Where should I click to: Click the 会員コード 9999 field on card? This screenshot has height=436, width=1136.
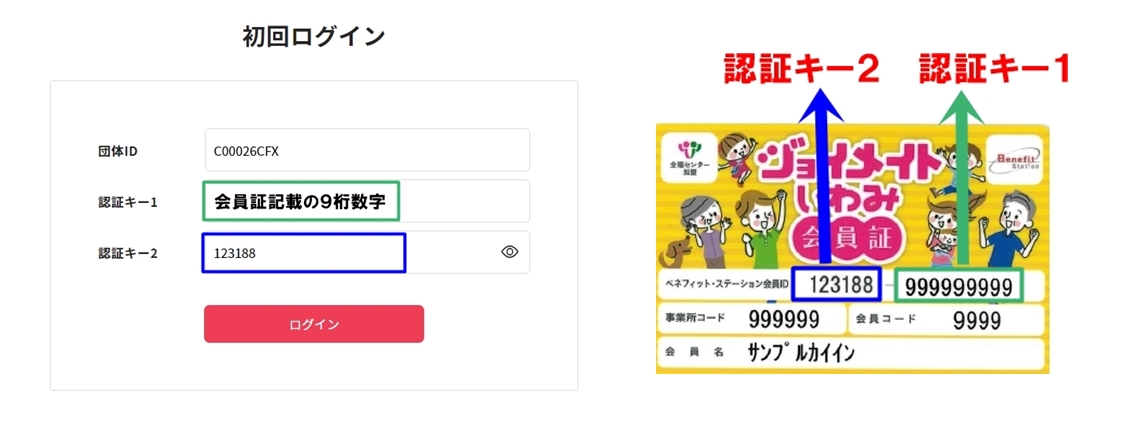coord(945,319)
